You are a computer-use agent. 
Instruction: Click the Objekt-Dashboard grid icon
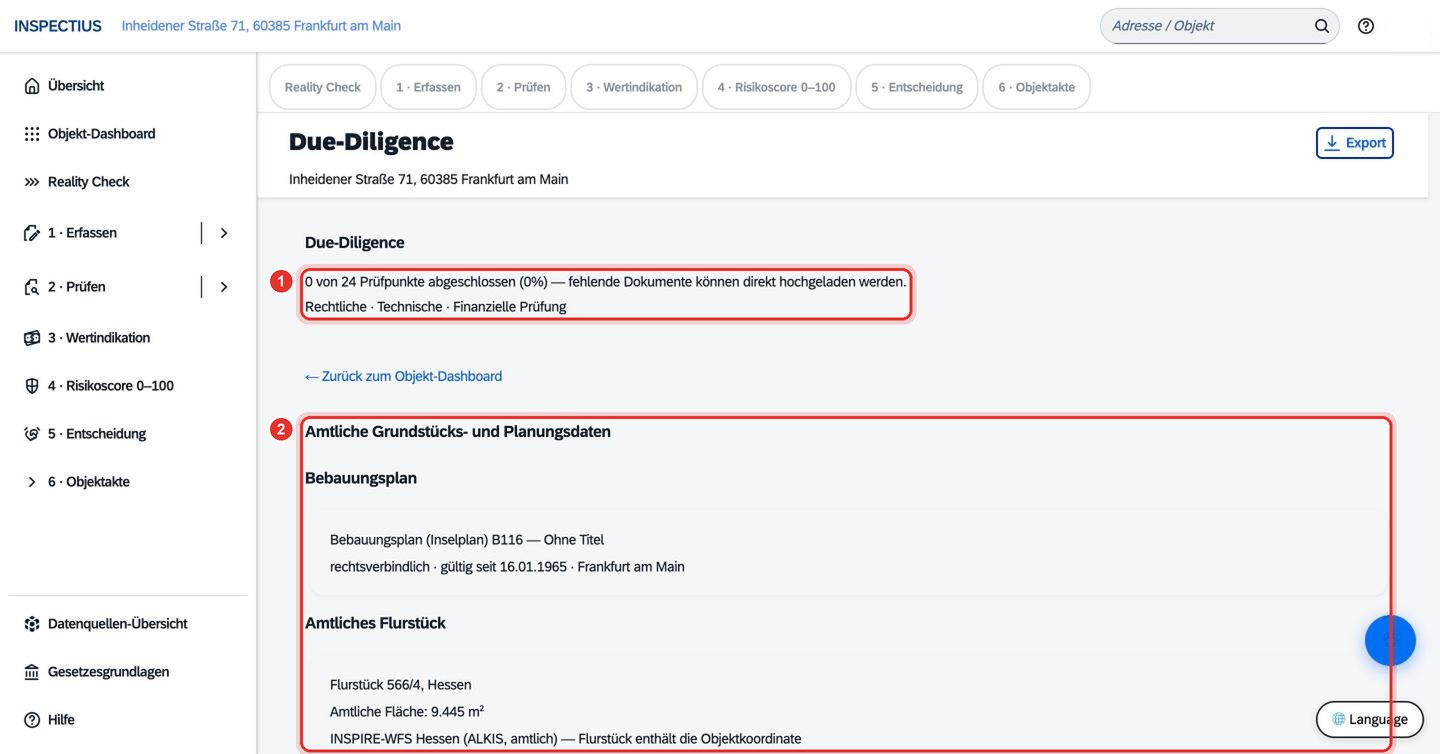click(x=32, y=134)
